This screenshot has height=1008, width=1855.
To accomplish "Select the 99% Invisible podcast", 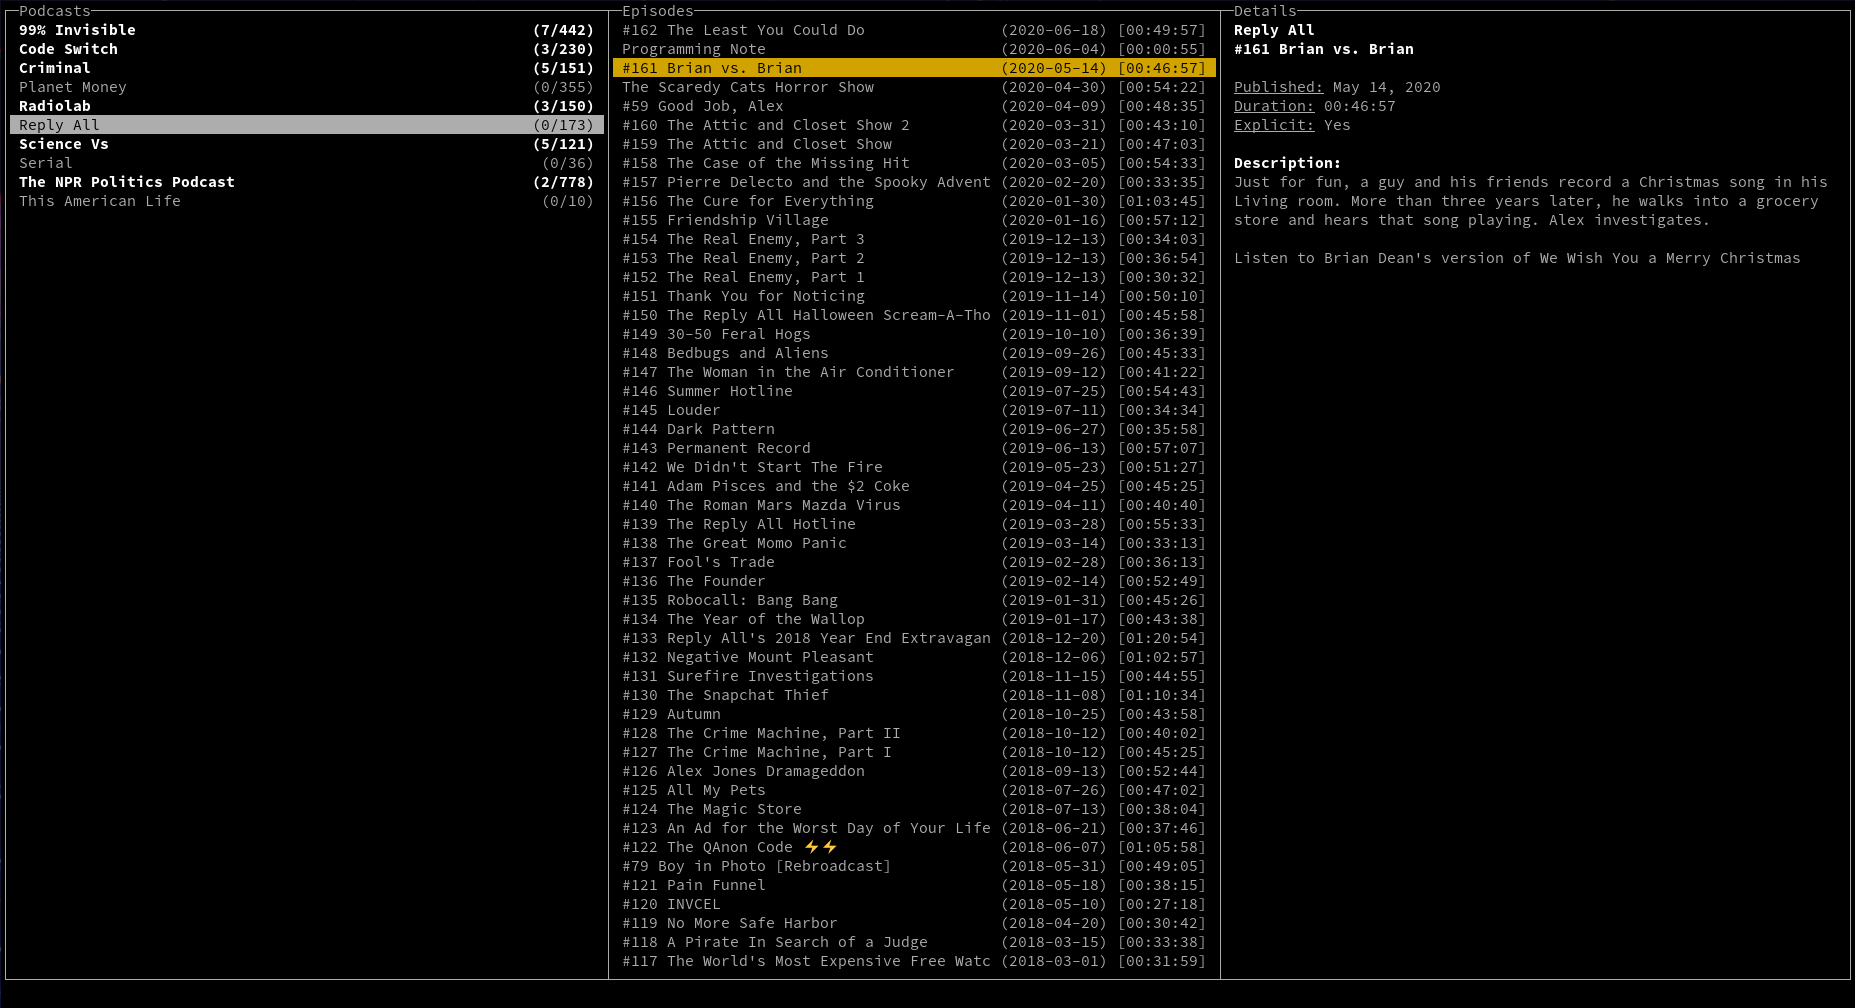I will tap(306, 30).
